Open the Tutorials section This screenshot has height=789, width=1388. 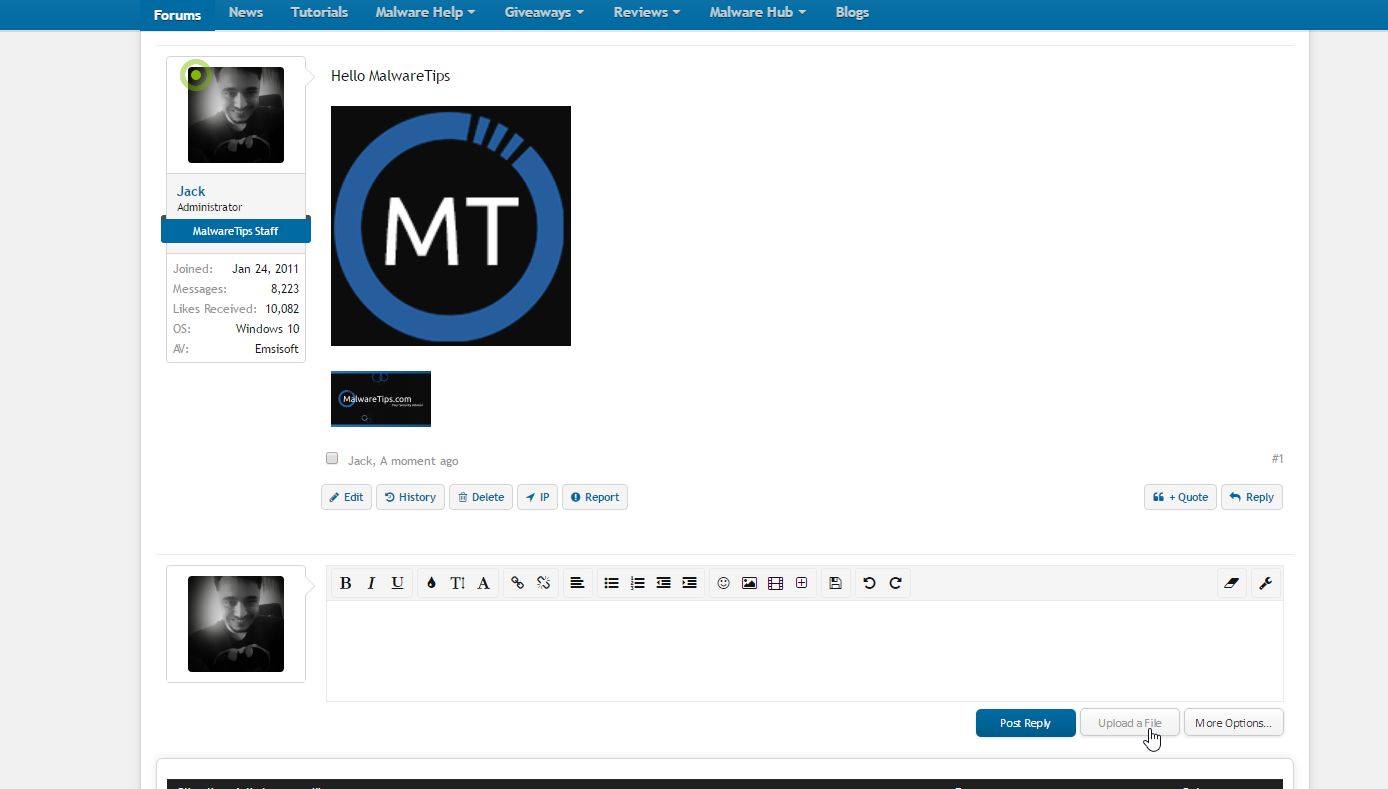[x=319, y=12]
